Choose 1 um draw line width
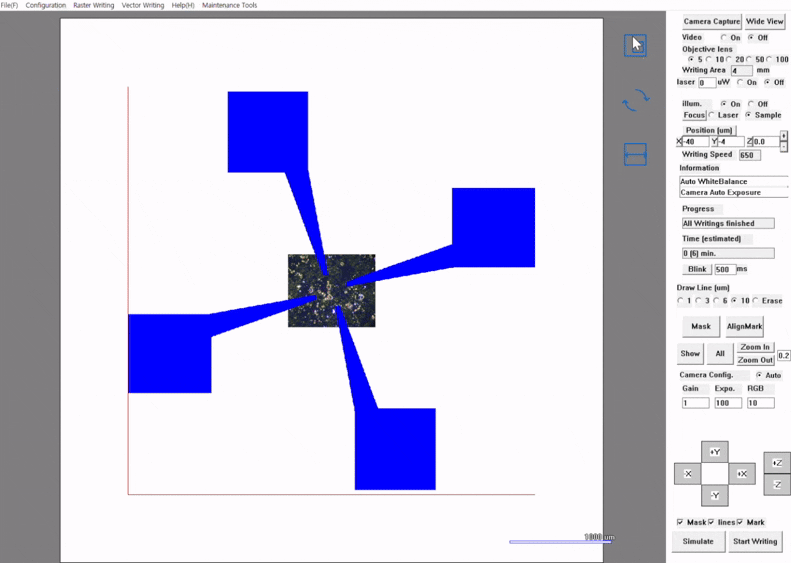Screen dimensions: 791x563 [x=681, y=301]
